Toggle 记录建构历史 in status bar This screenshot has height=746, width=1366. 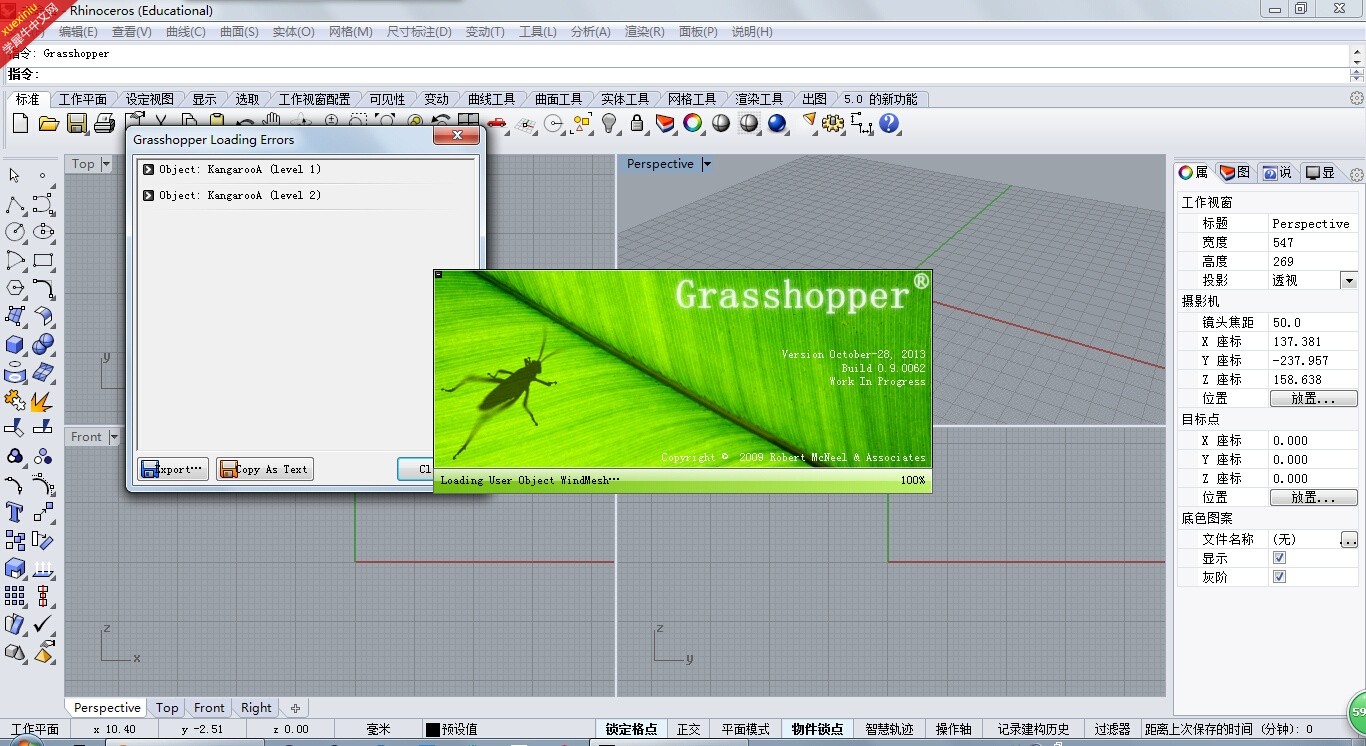tap(1033, 729)
